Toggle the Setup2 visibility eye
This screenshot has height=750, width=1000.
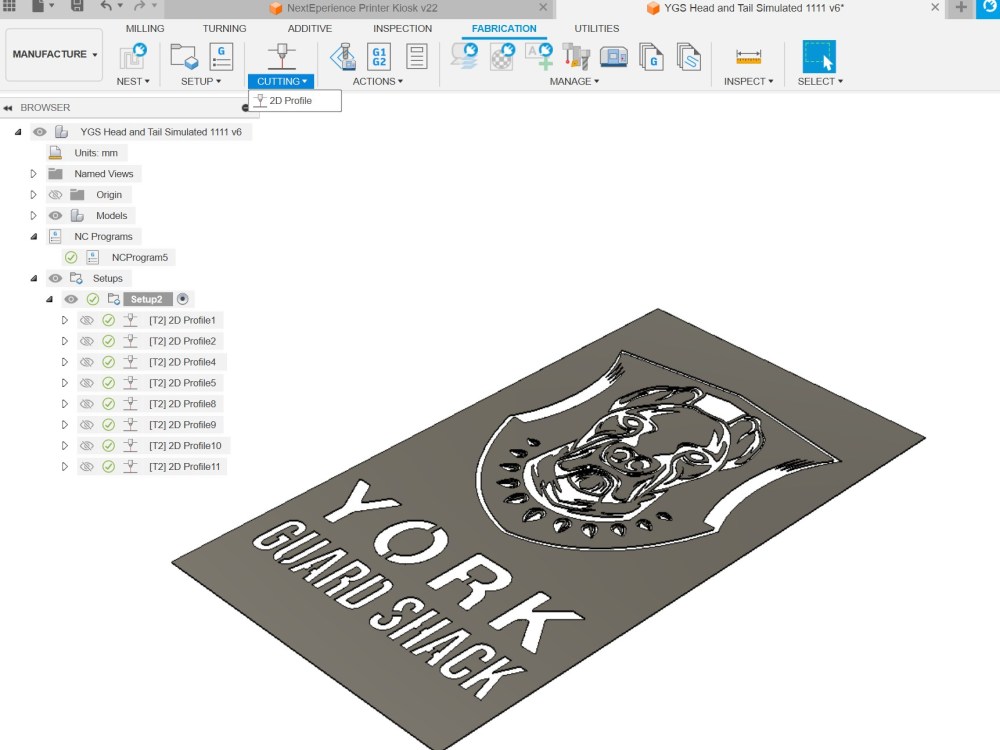point(71,299)
